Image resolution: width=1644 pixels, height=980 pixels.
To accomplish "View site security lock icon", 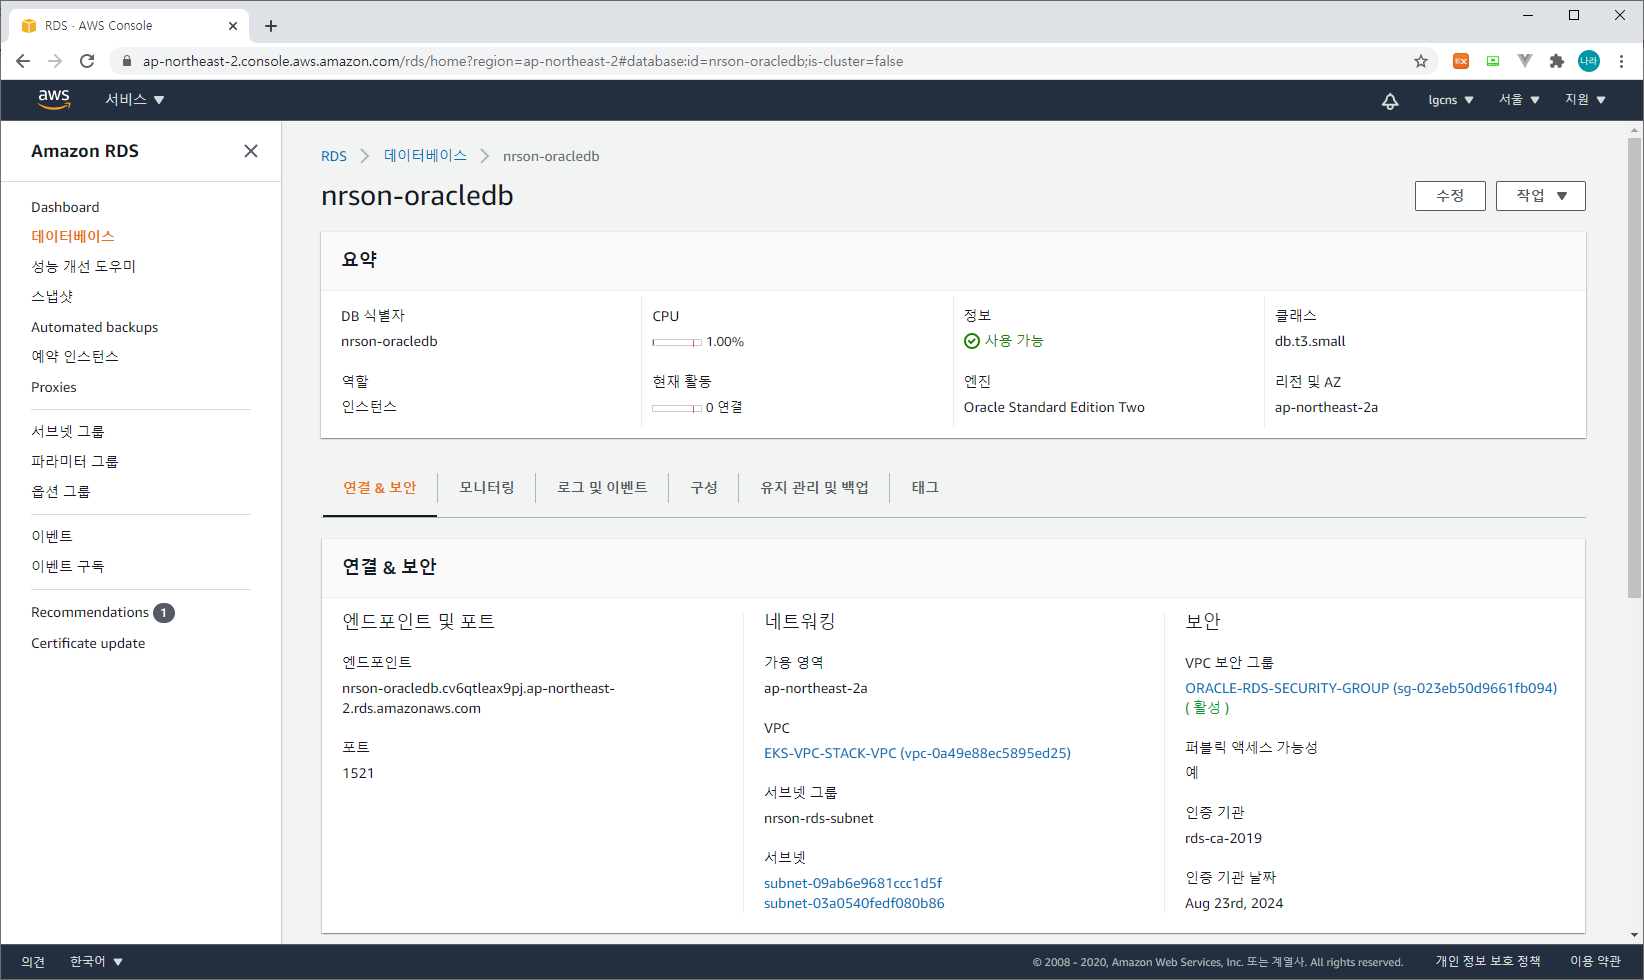I will (x=126, y=61).
